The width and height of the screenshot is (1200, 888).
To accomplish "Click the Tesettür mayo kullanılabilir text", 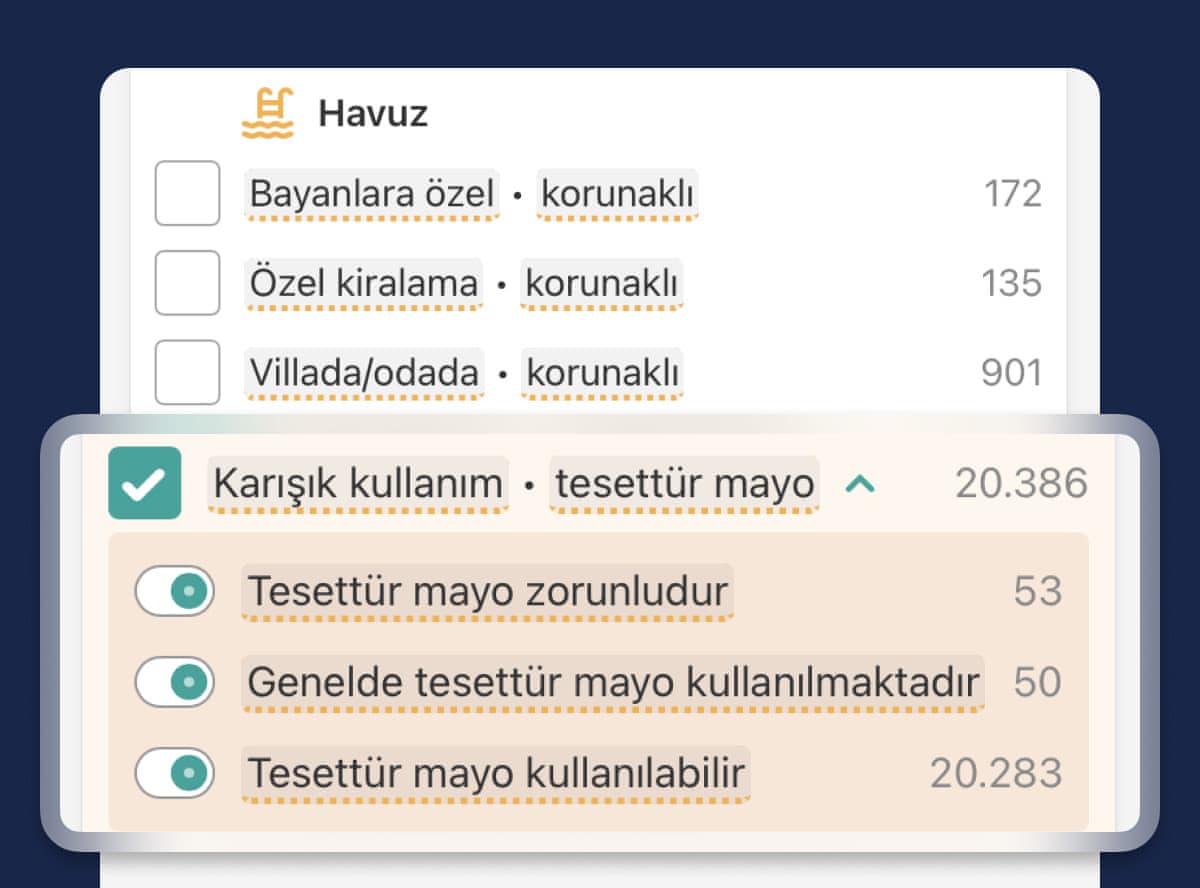I will (496, 773).
